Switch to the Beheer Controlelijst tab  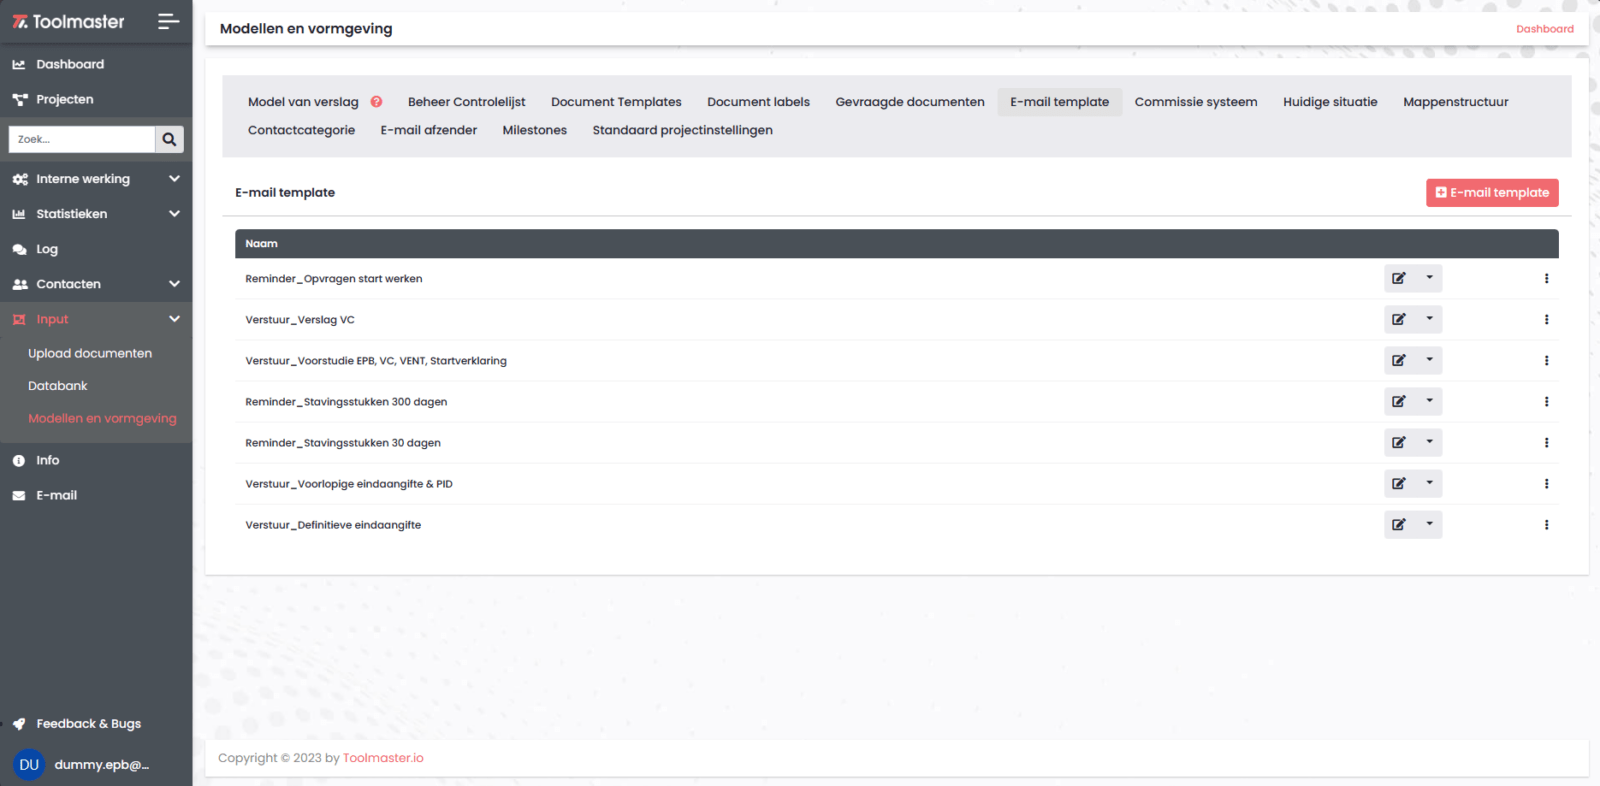pyautogui.click(x=467, y=102)
